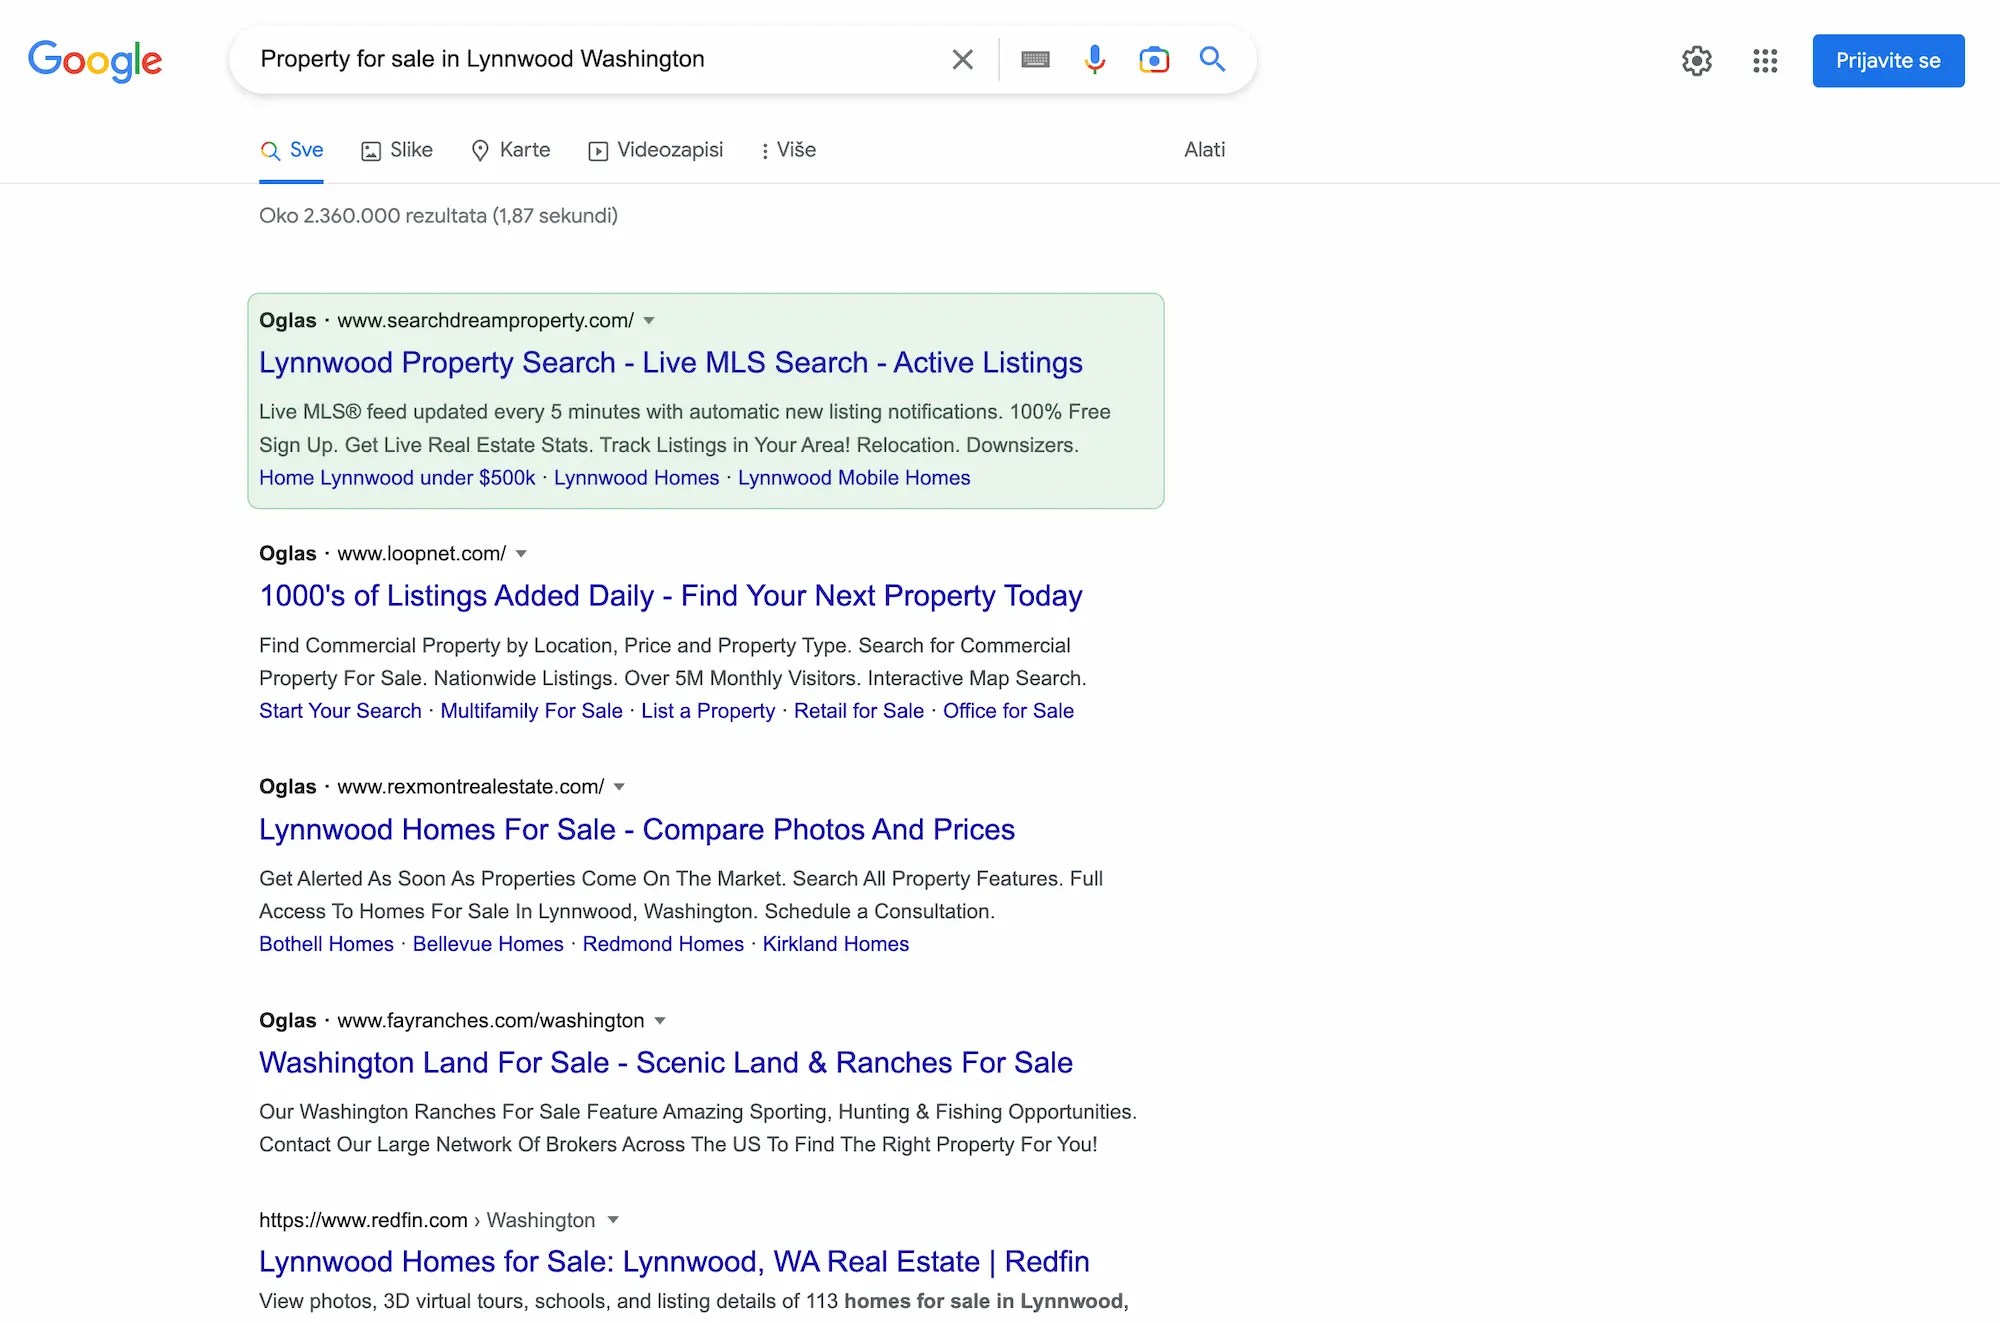Switch to the Slike tab
Image resolution: width=2000 pixels, height=1323 pixels.
click(x=396, y=150)
